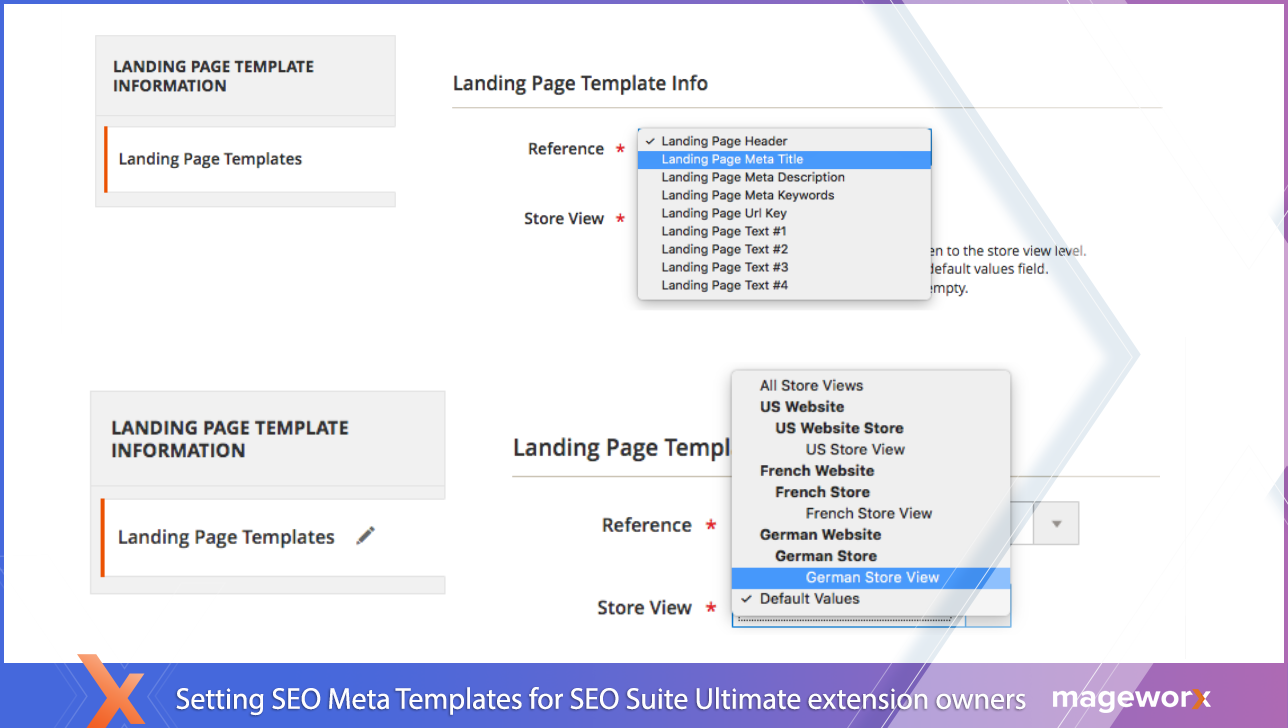
Task: Expand lower Landing Page Template Information section
Action: point(230,439)
